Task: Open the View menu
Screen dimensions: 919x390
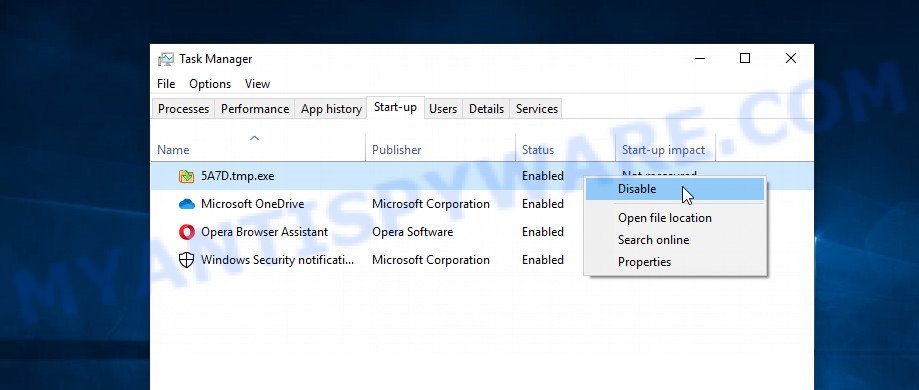Action: point(257,84)
